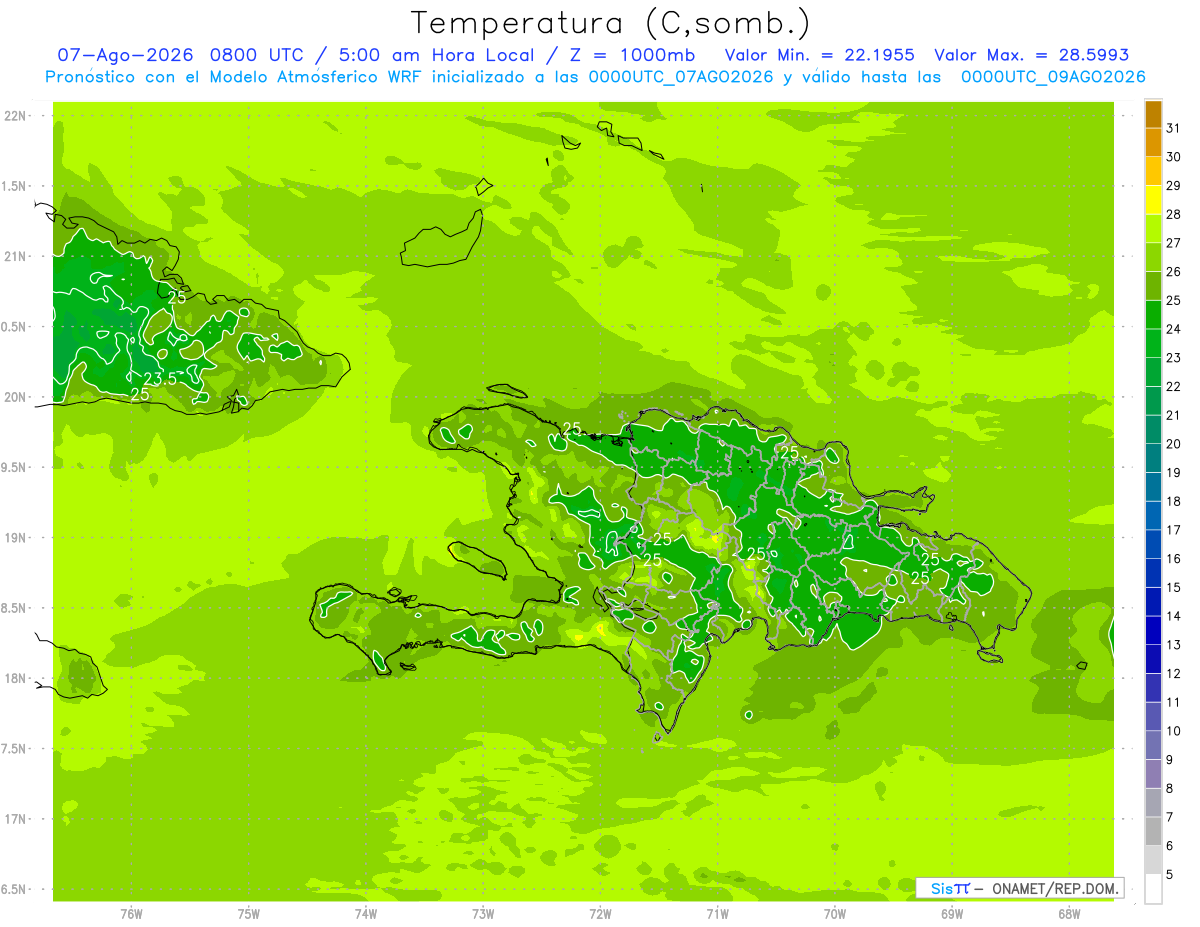Image resolution: width=1200 pixels, height=927 pixels.
Task: Click the legend value 18
Action: 1174,501
